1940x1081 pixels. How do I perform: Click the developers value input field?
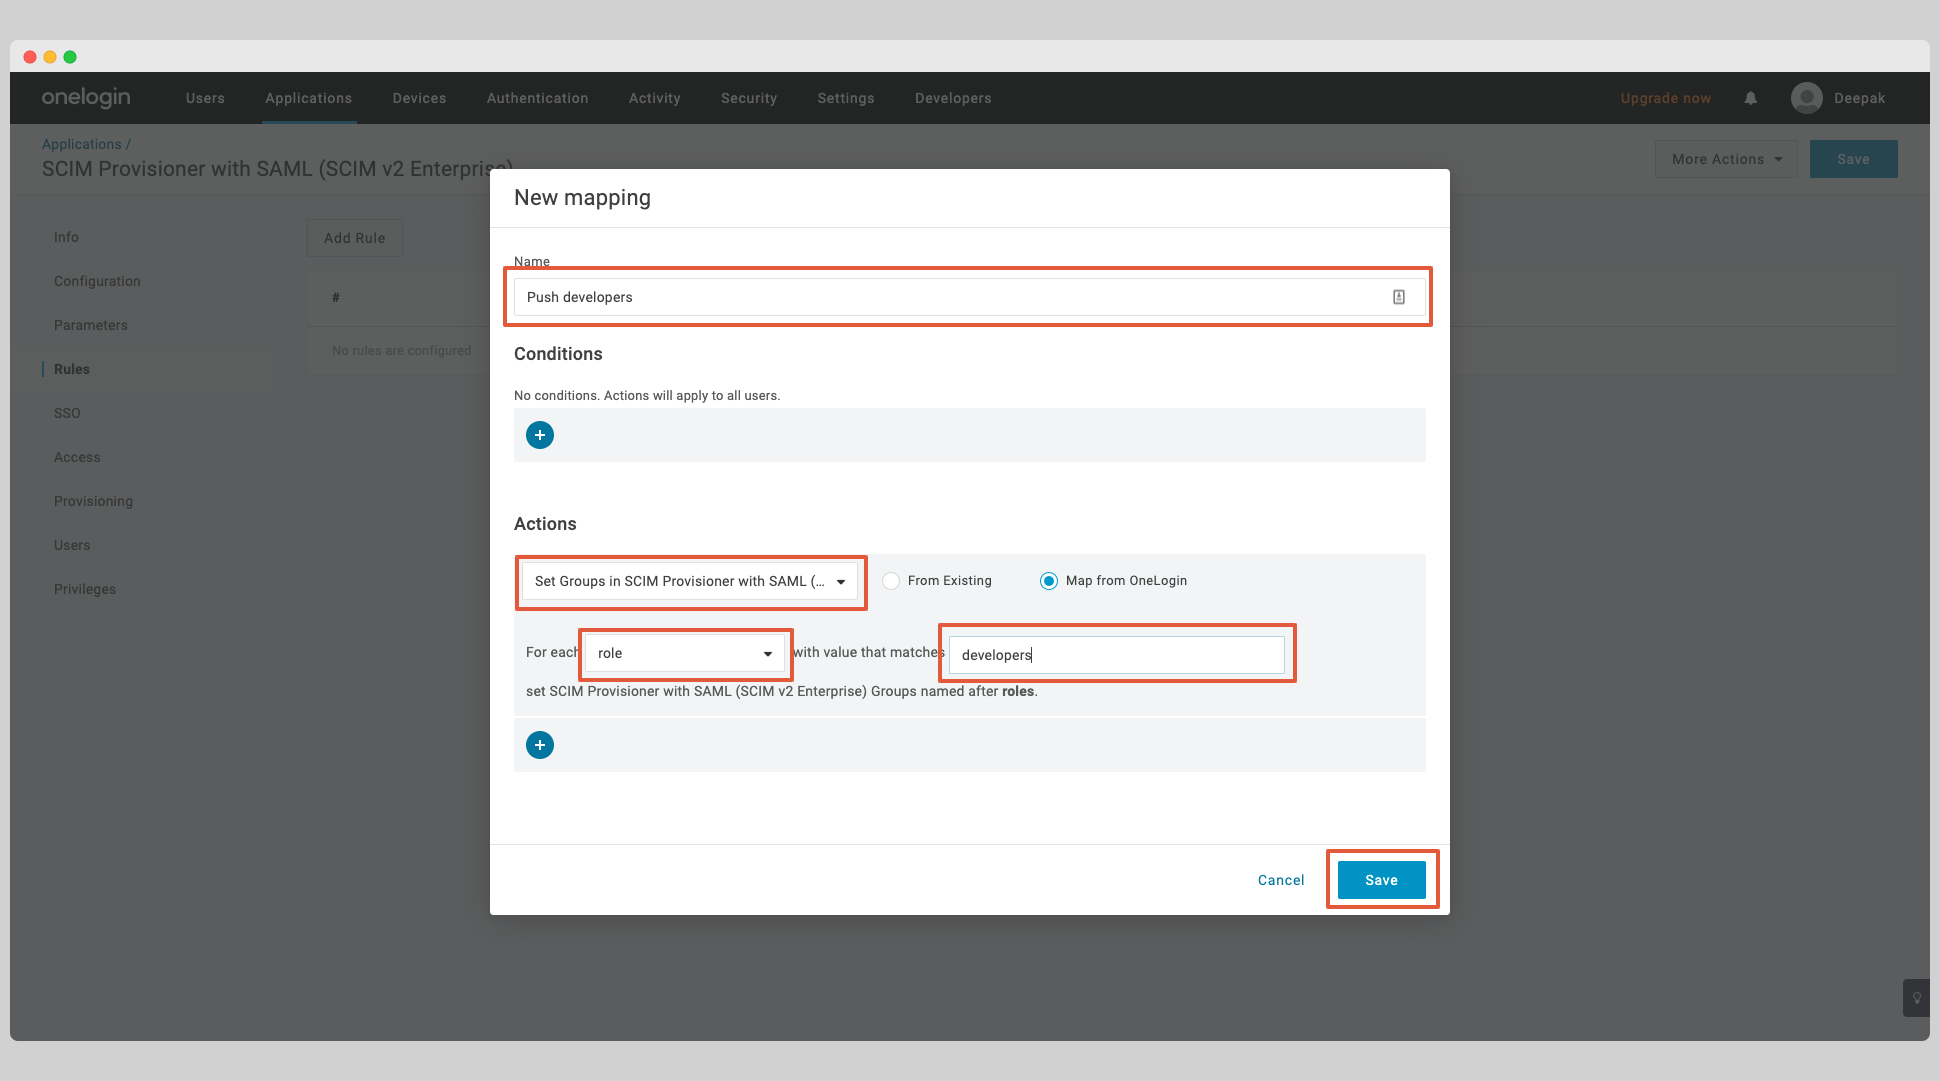[x=1117, y=654]
